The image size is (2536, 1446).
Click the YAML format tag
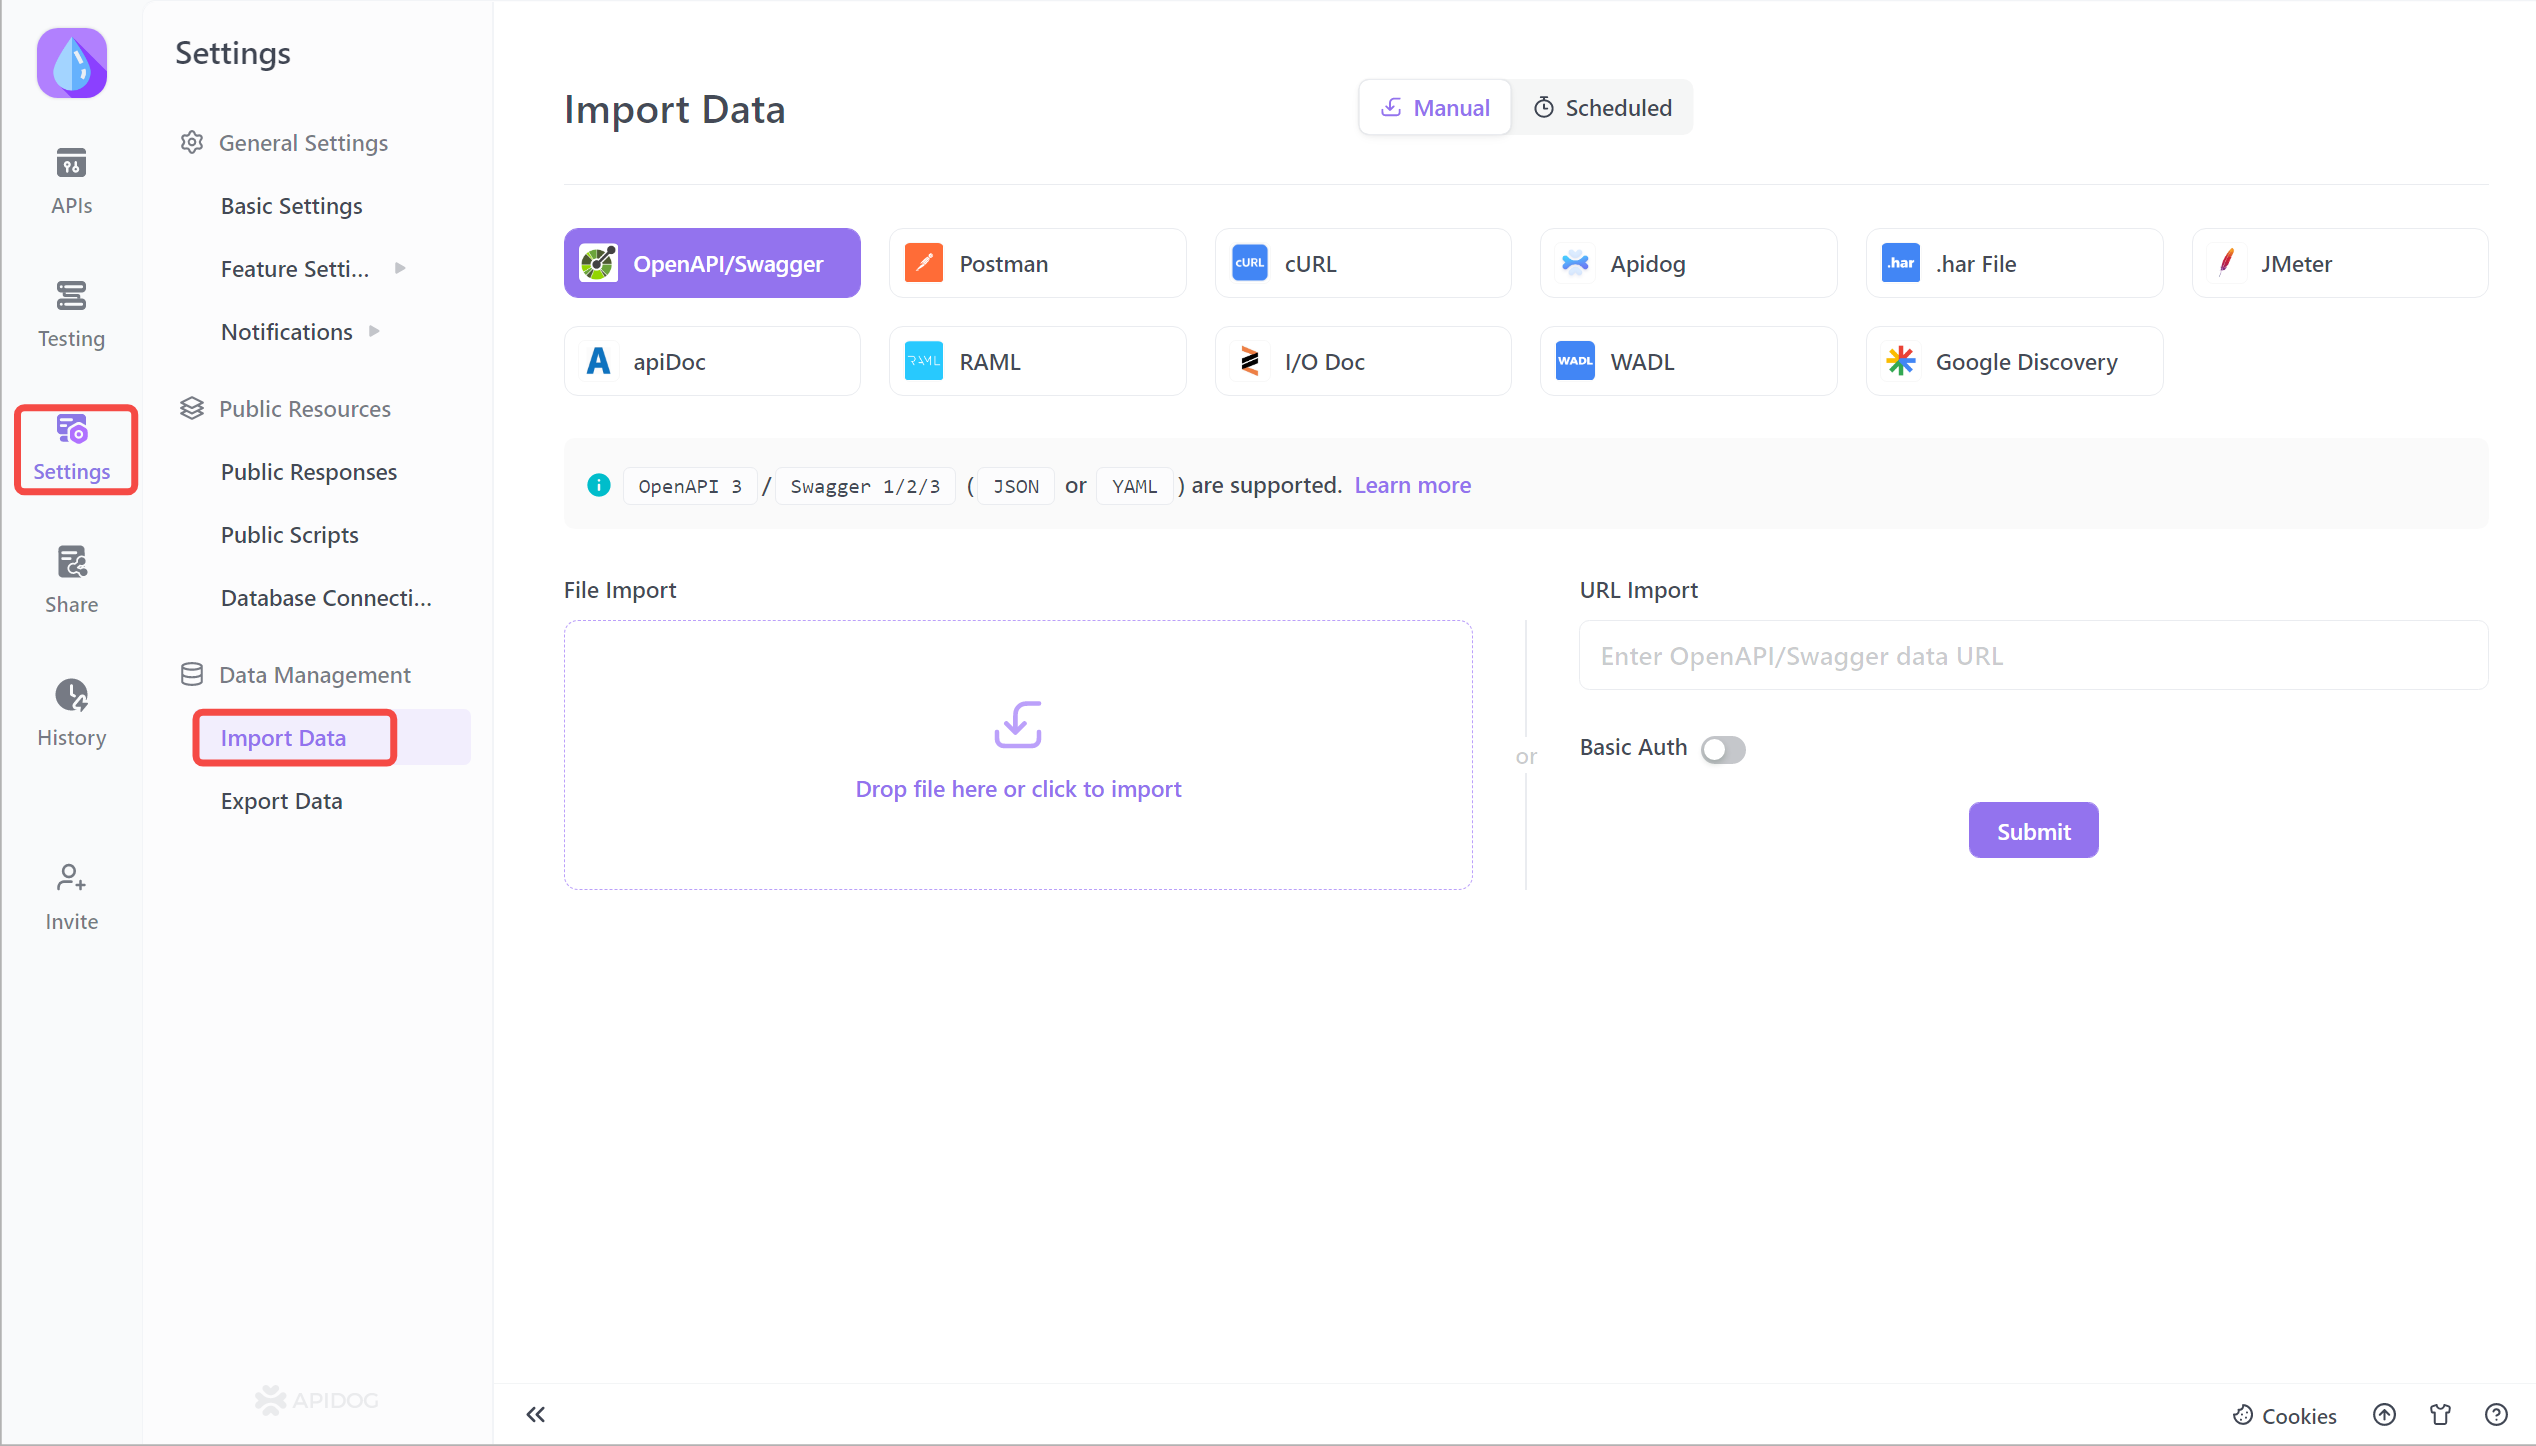[x=1134, y=486]
